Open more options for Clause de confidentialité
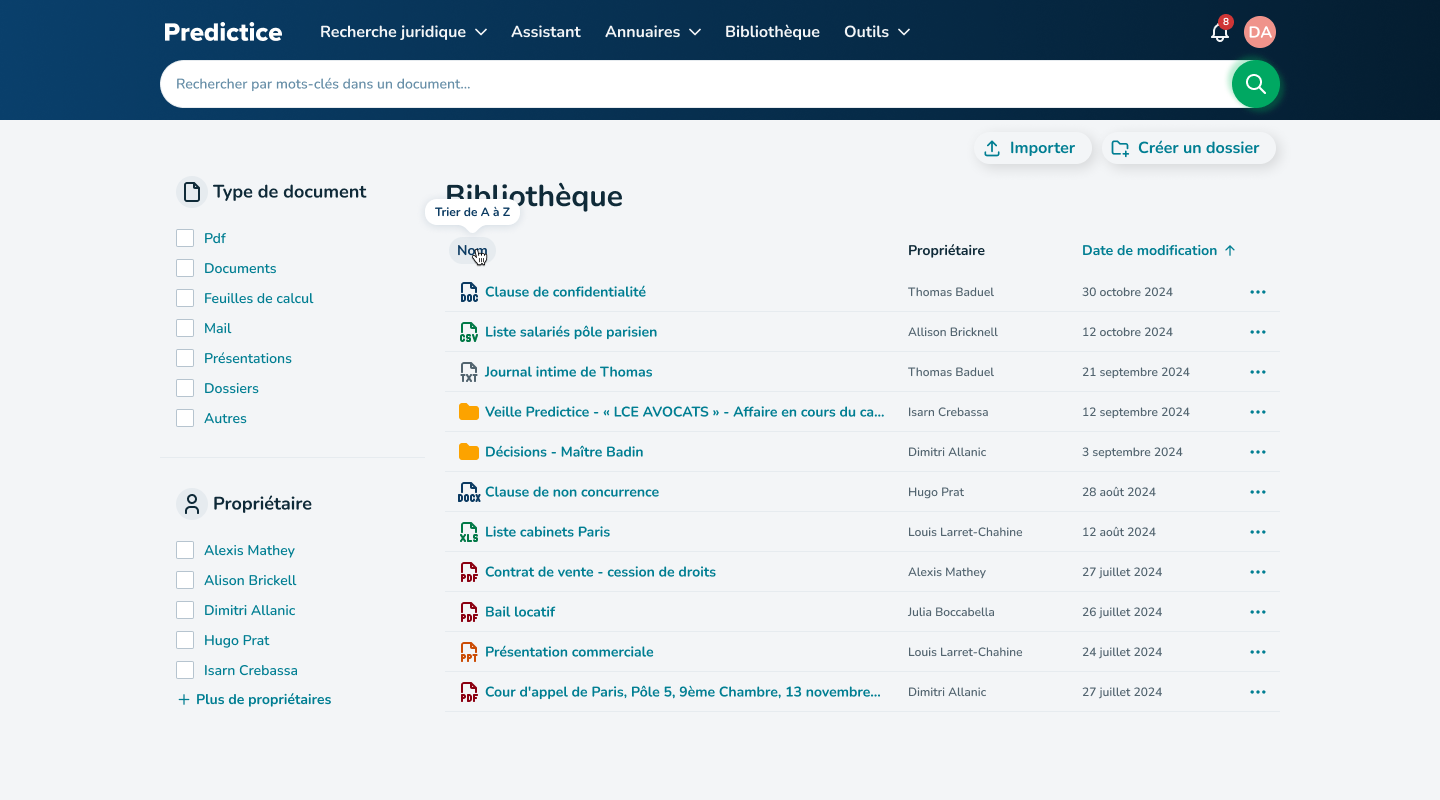 [1258, 292]
